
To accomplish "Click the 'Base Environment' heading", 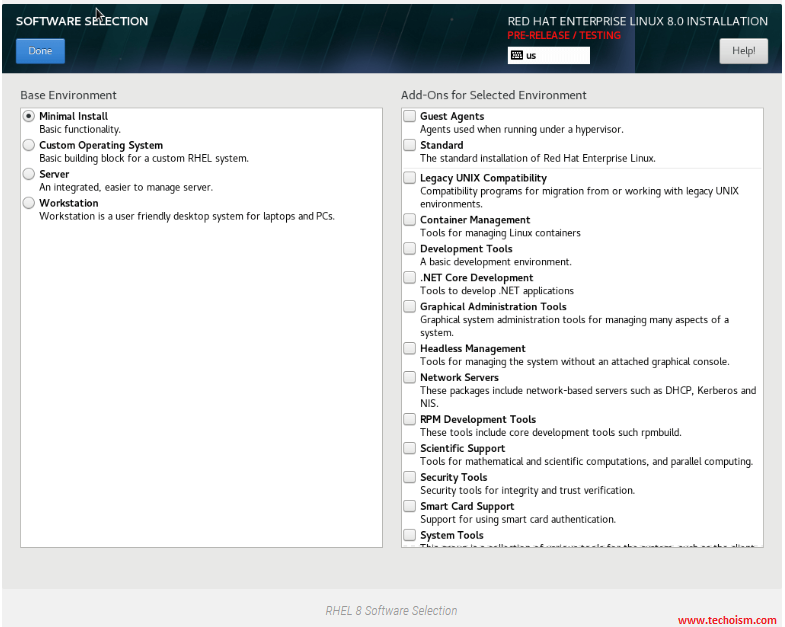I will [69, 95].
